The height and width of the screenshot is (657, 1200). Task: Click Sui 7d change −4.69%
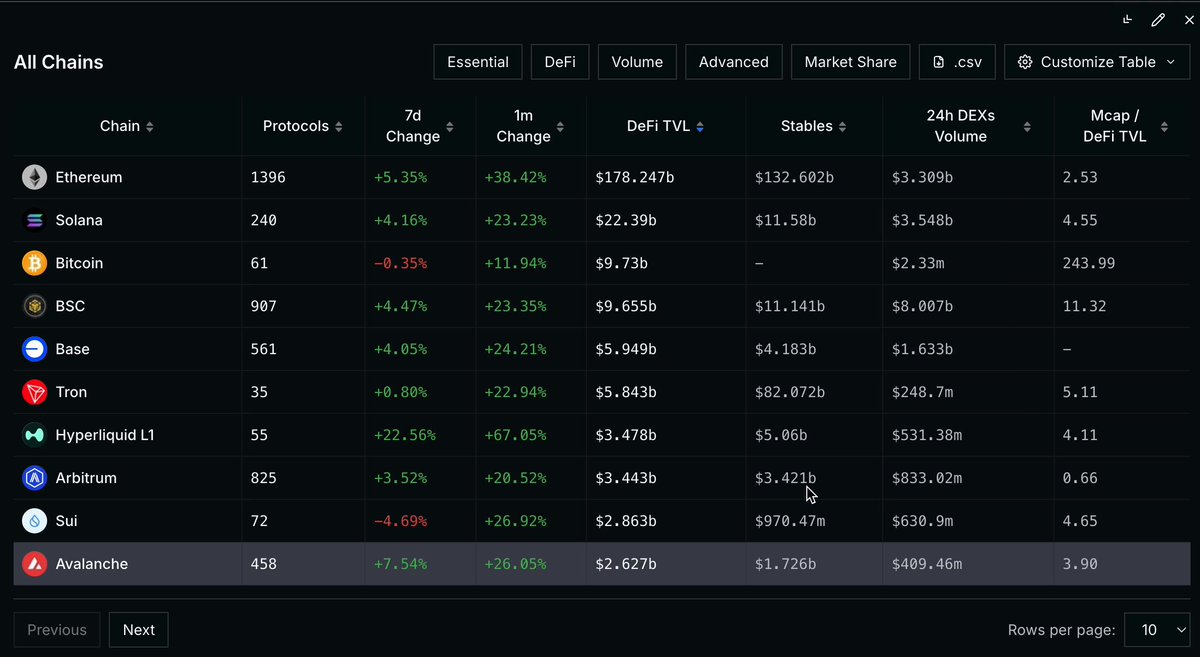[x=401, y=521]
